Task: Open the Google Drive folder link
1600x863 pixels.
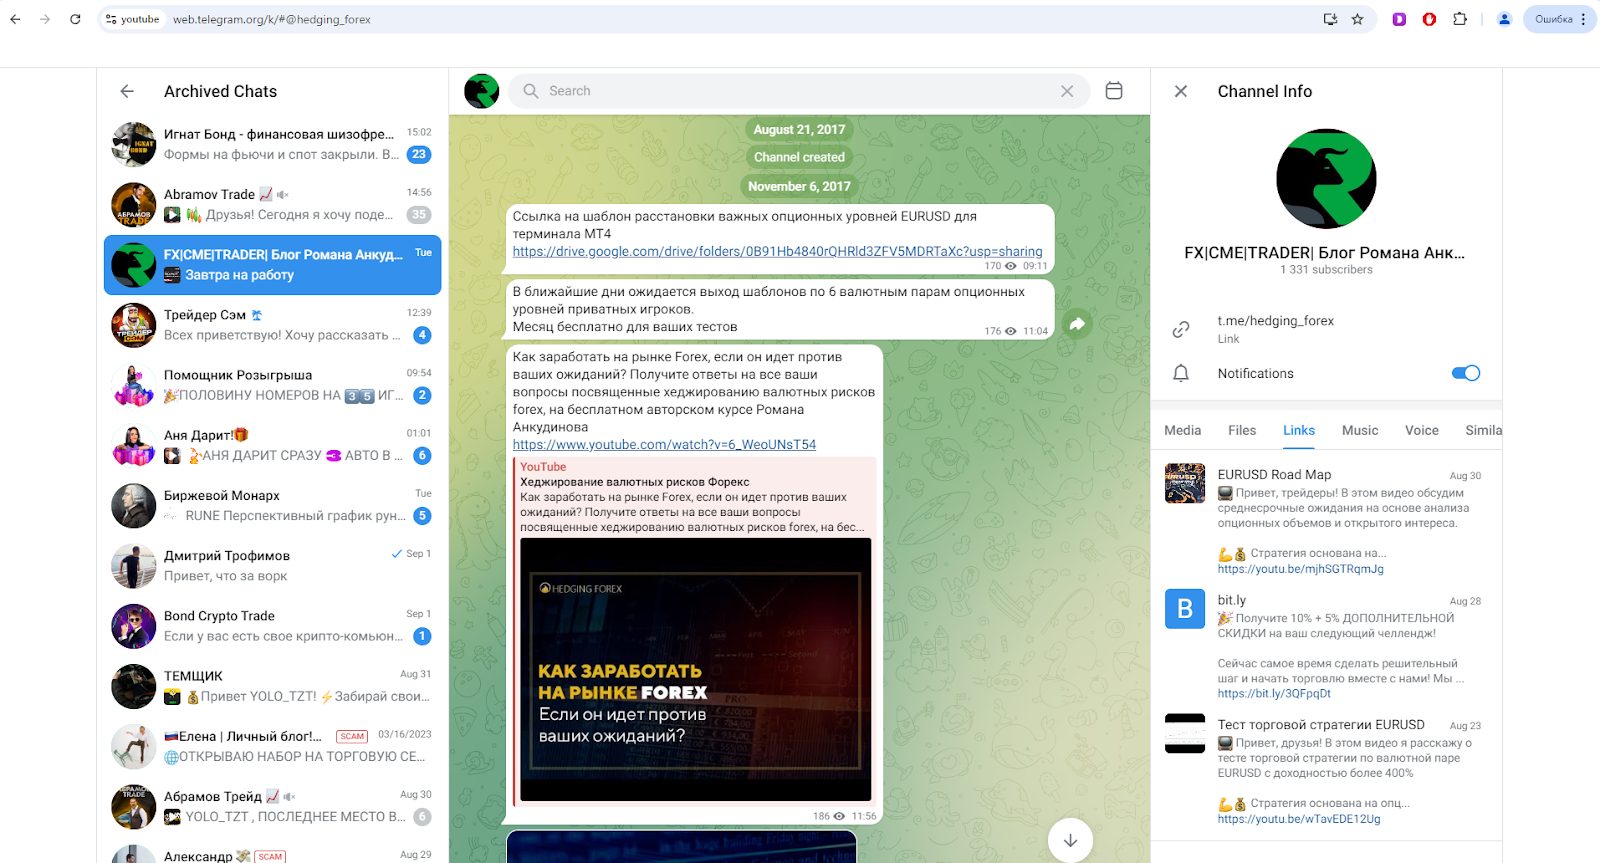Action: click(x=777, y=251)
